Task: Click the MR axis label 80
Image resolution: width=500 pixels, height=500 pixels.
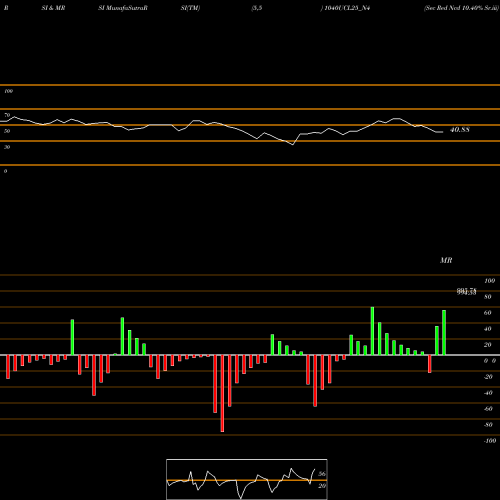Action: [x=488, y=297]
